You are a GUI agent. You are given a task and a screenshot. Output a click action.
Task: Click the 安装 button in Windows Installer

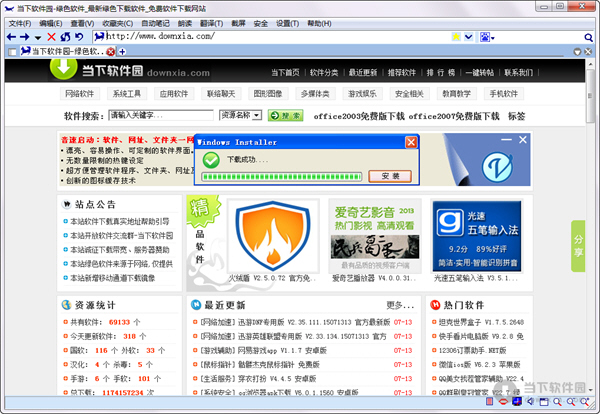(x=390, y=176)
